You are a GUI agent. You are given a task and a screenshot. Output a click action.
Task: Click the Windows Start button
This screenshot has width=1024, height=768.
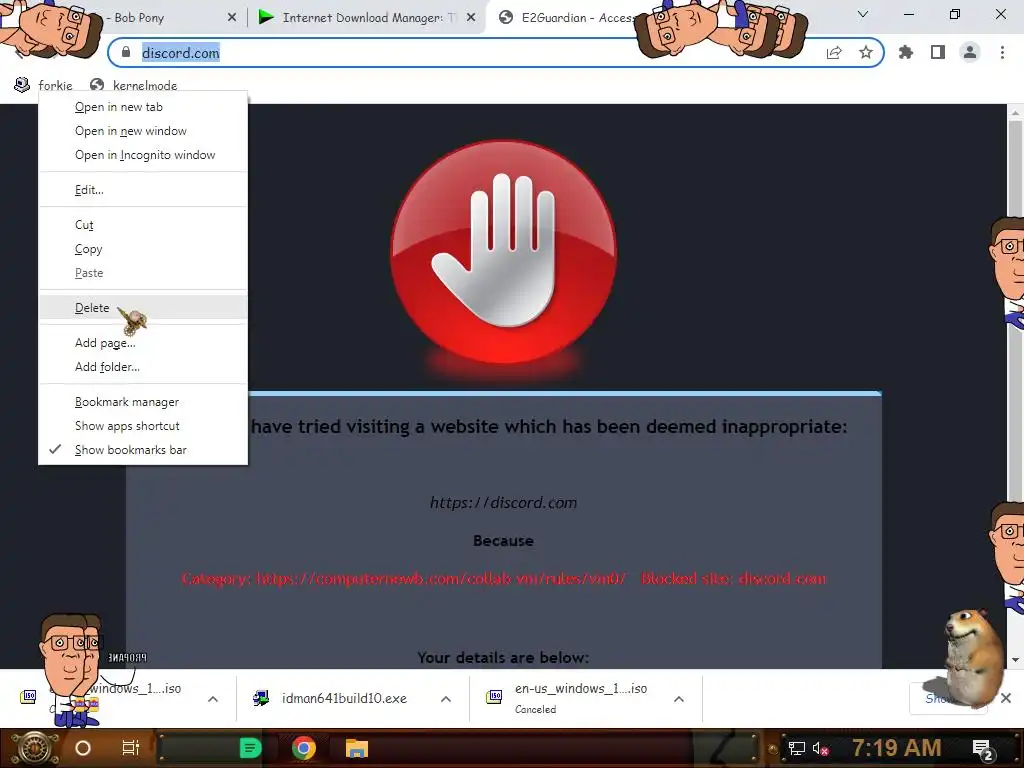[34, 748]
